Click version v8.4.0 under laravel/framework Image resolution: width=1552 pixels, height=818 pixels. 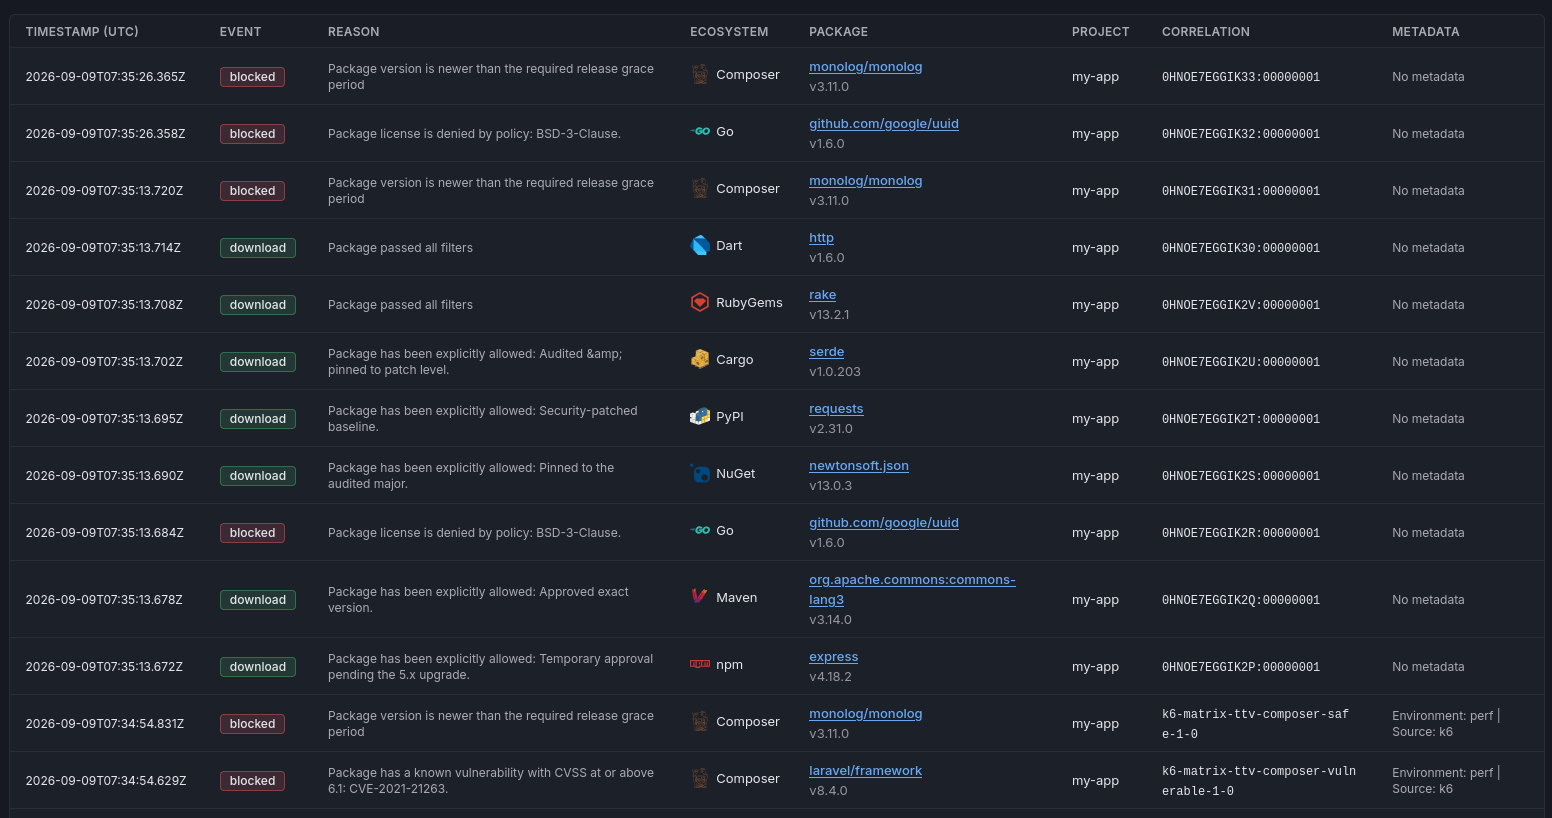click(828, 791)
